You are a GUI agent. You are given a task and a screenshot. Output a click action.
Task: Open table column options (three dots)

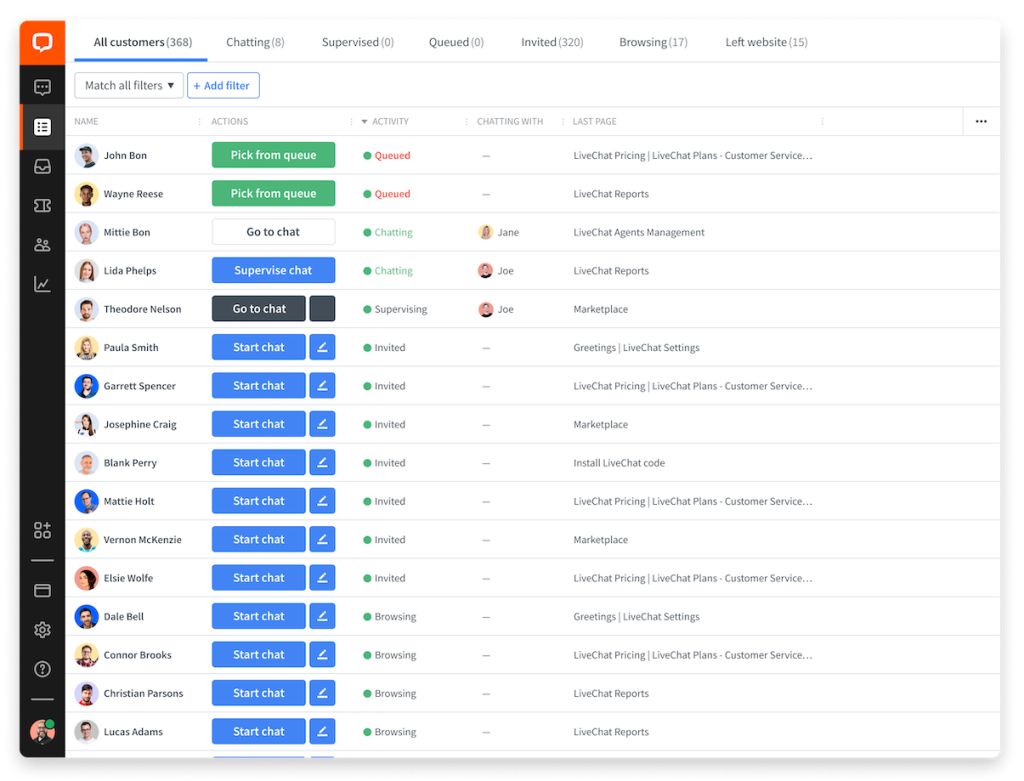tap(981, 121)
